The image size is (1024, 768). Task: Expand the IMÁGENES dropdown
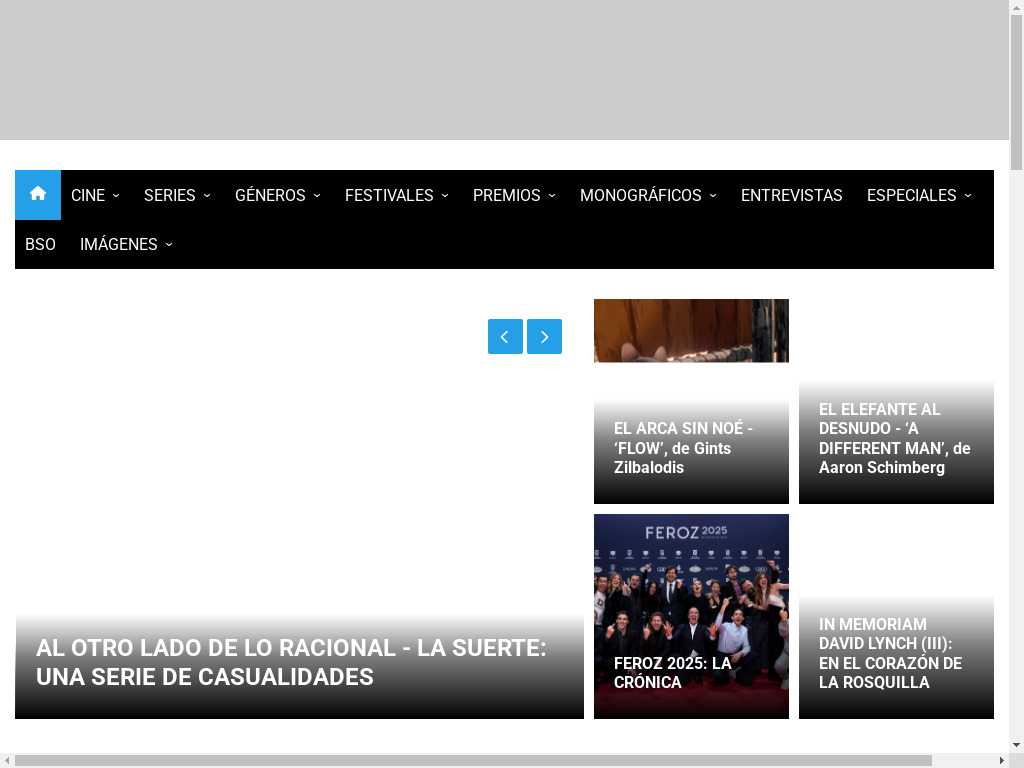(x=126, y=244)
